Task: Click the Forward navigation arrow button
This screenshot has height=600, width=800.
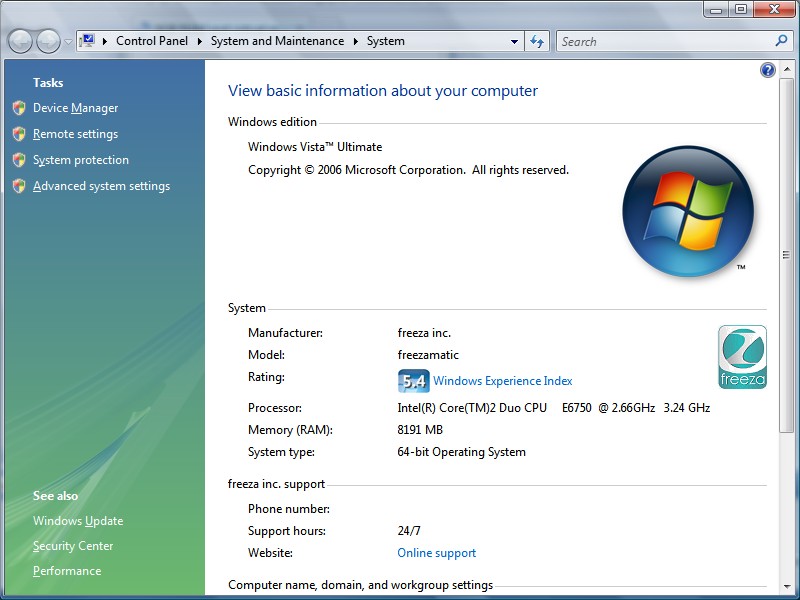Action: tap(48, 41)
